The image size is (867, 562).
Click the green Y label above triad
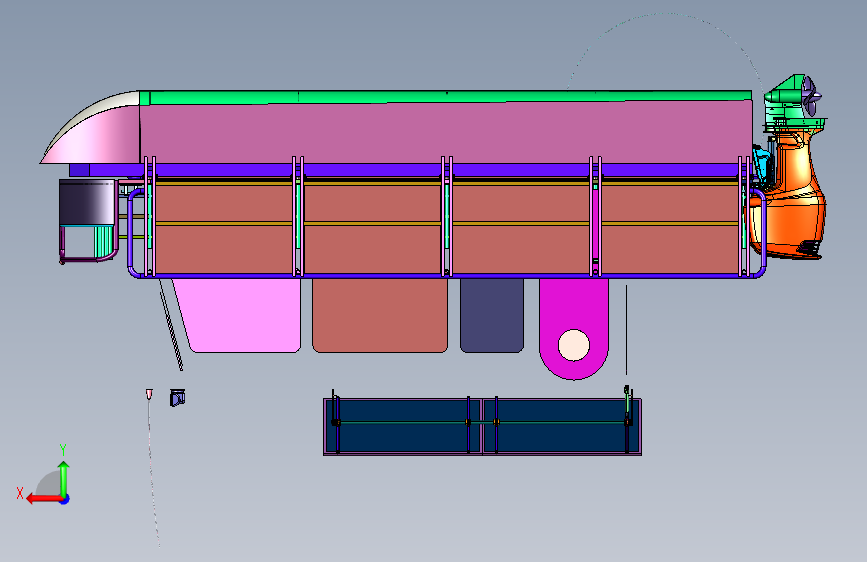point(63,450)
